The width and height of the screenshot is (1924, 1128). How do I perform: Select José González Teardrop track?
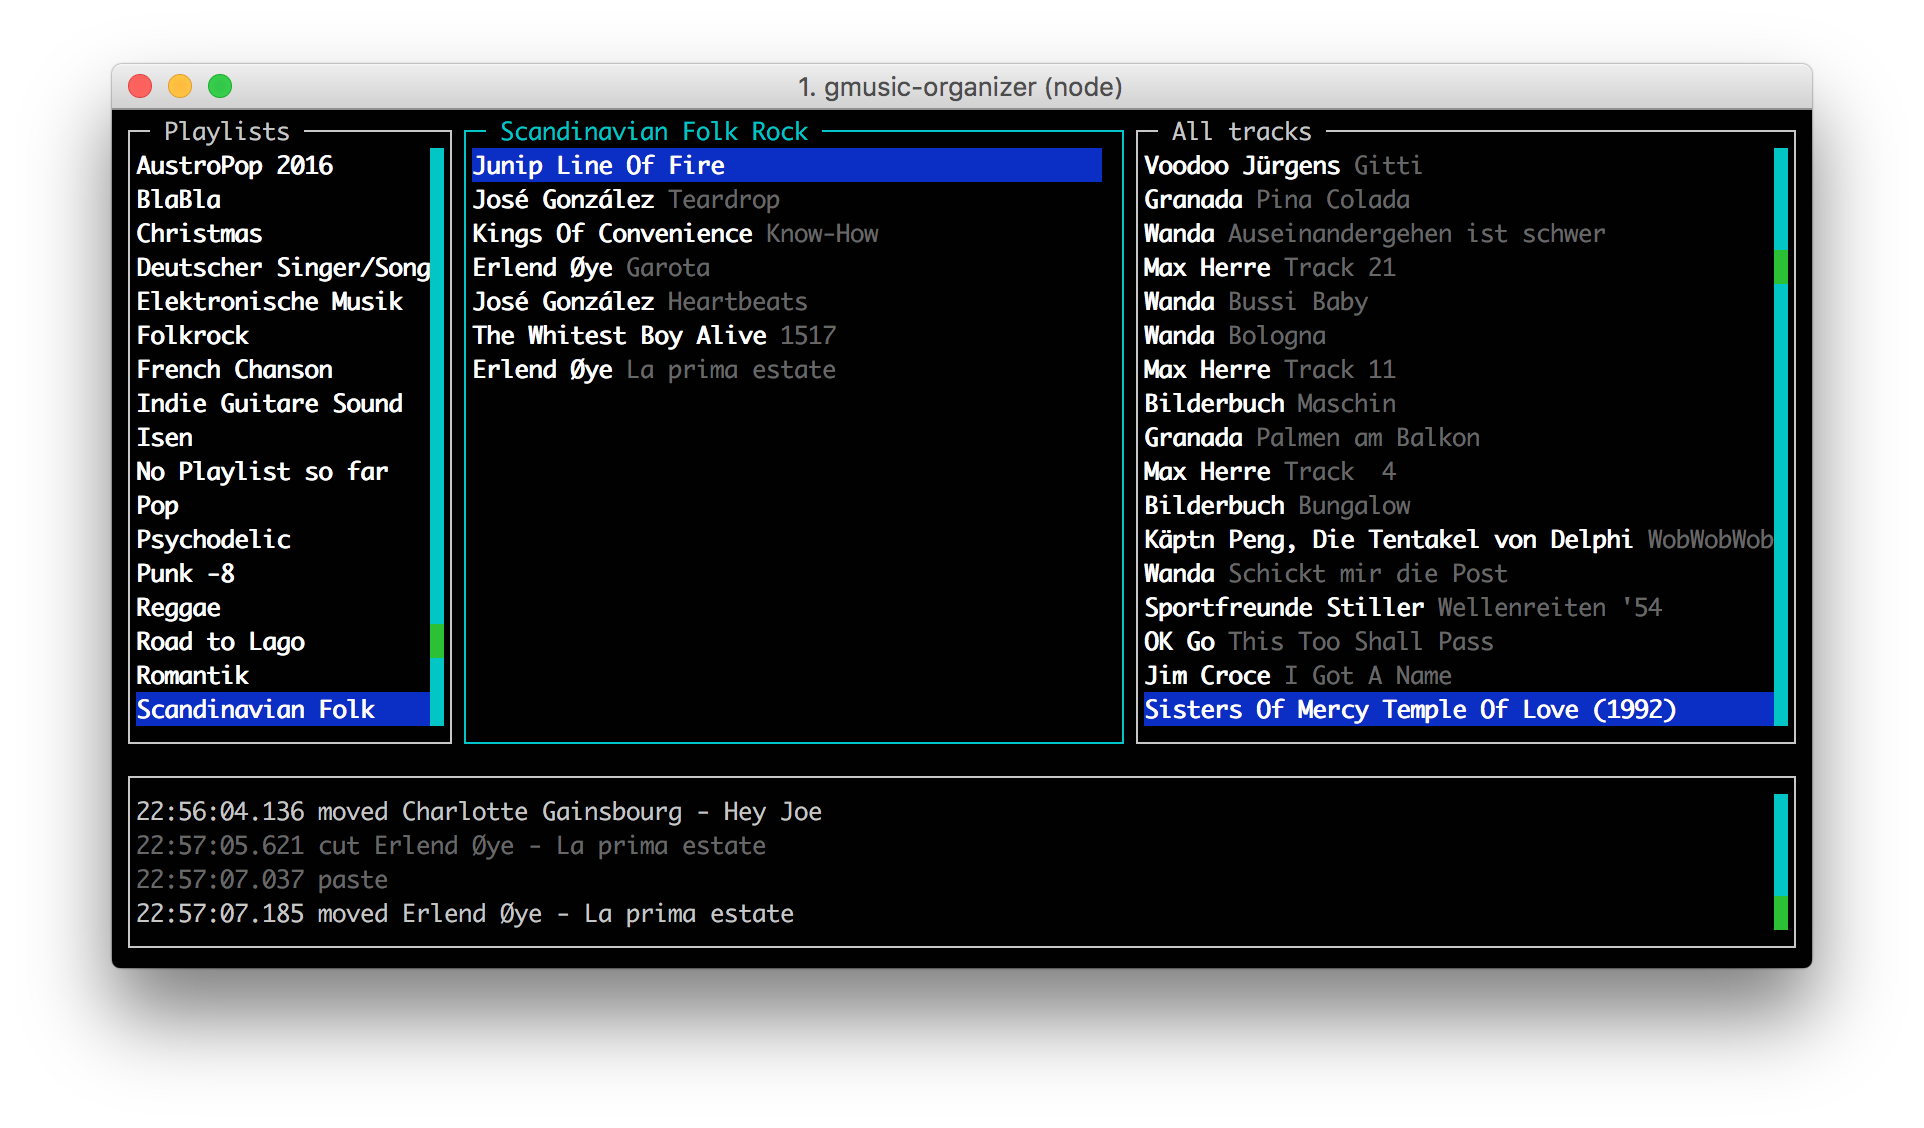point(626,200)
